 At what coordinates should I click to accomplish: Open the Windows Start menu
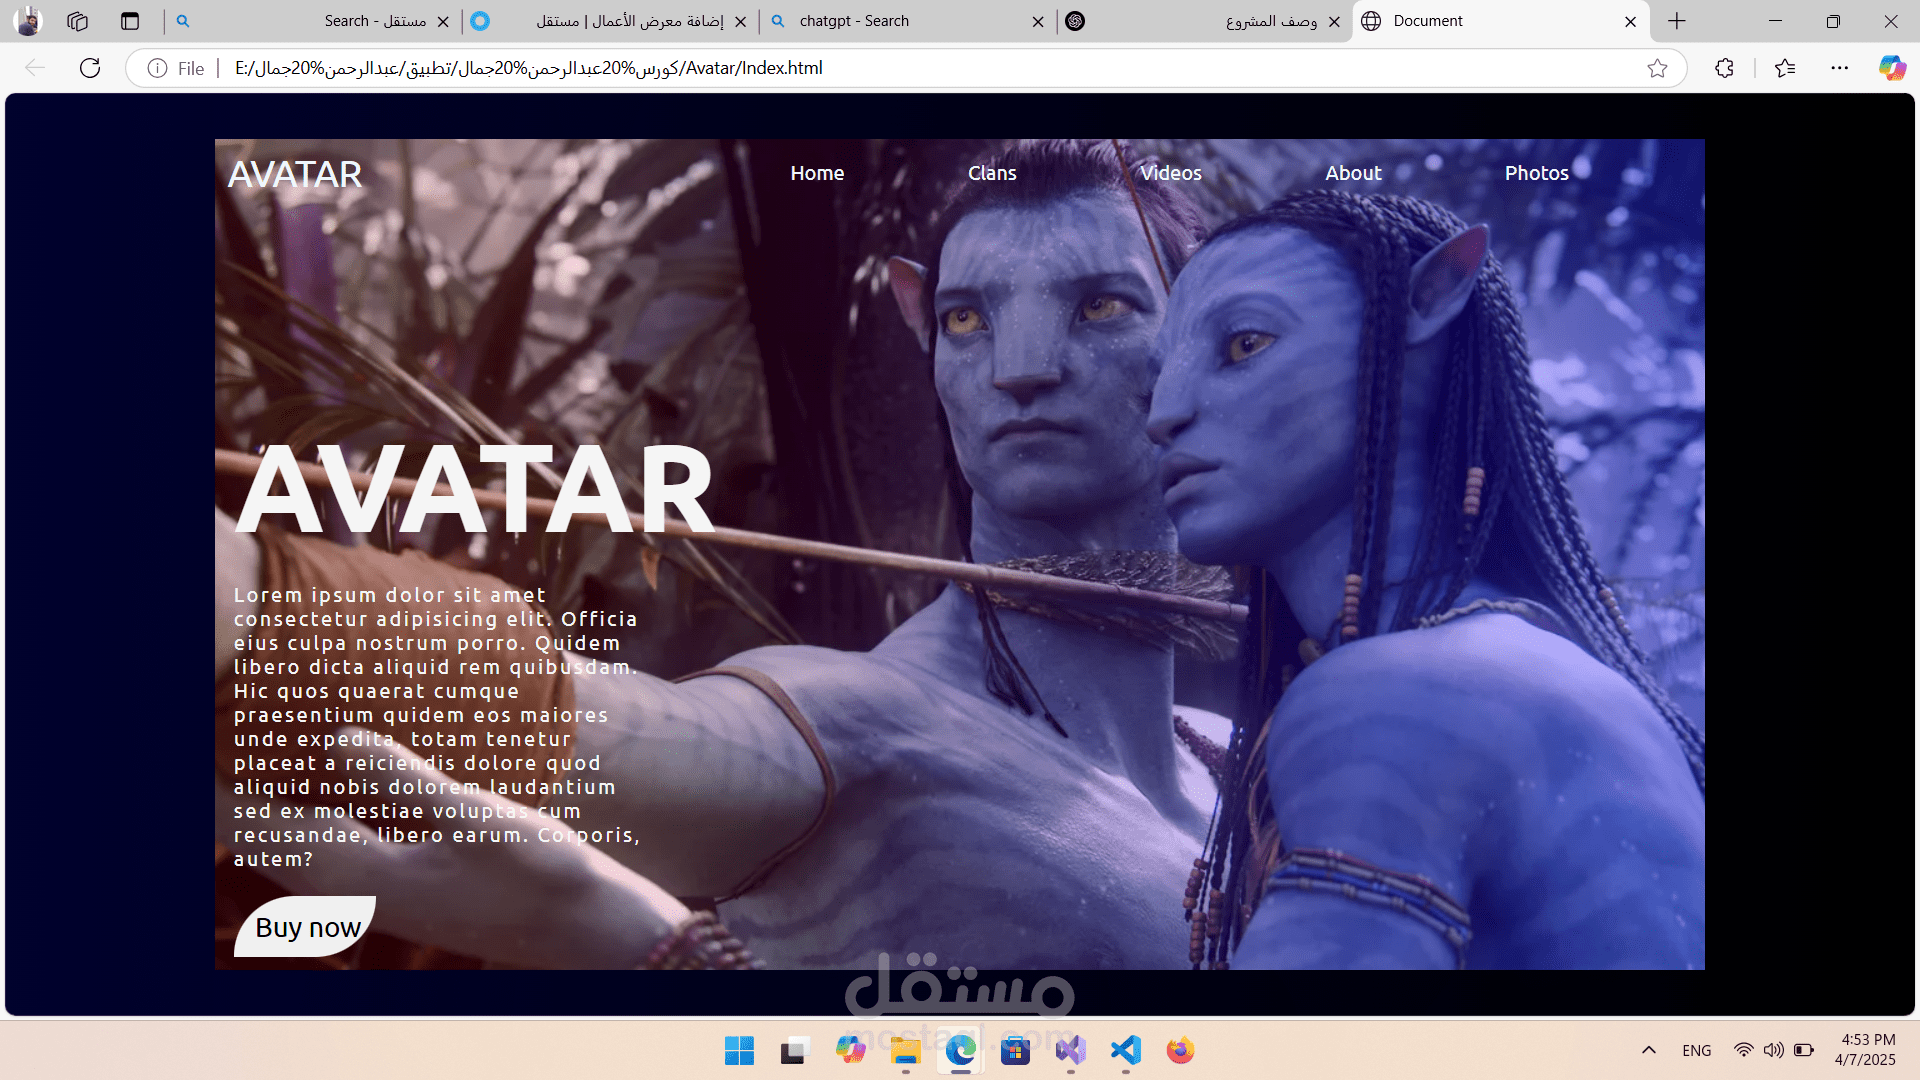coord(739,1051)
